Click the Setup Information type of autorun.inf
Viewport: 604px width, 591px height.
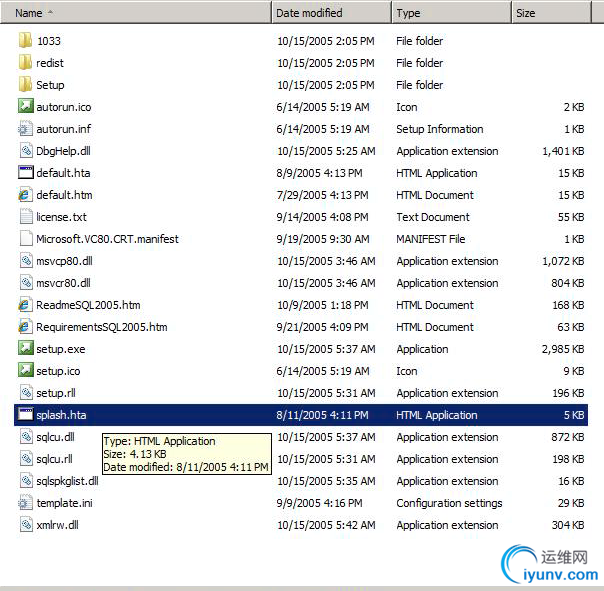click(x=440, y=129)
